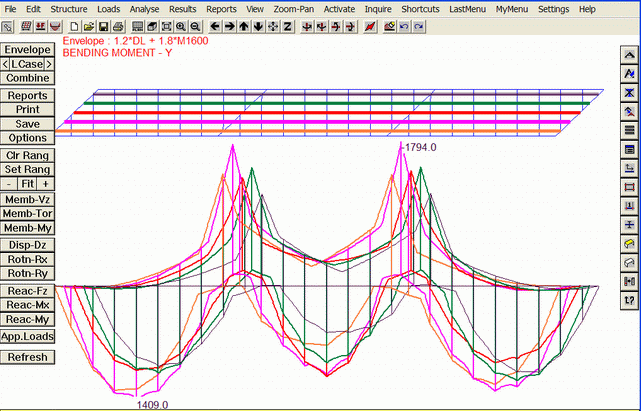
Task: Click the thick green girder line
Action: pyautogui.click(x=336, y=103)
